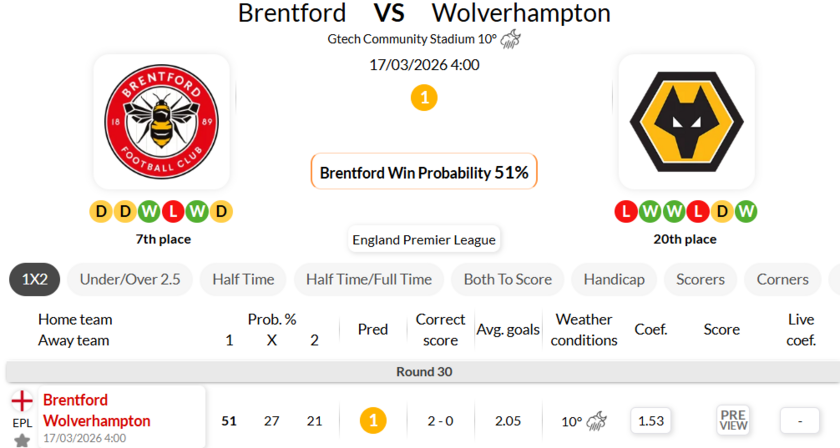This screenshot has width=840, height=448.
Task: Click the England Premier League label
Action: click(424, 240)
